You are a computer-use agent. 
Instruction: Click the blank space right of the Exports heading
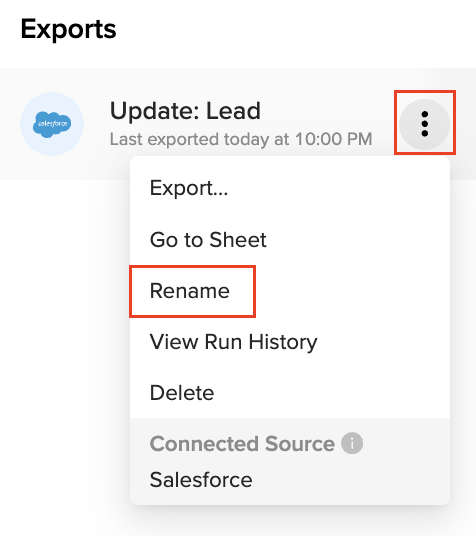pos(294,29)
